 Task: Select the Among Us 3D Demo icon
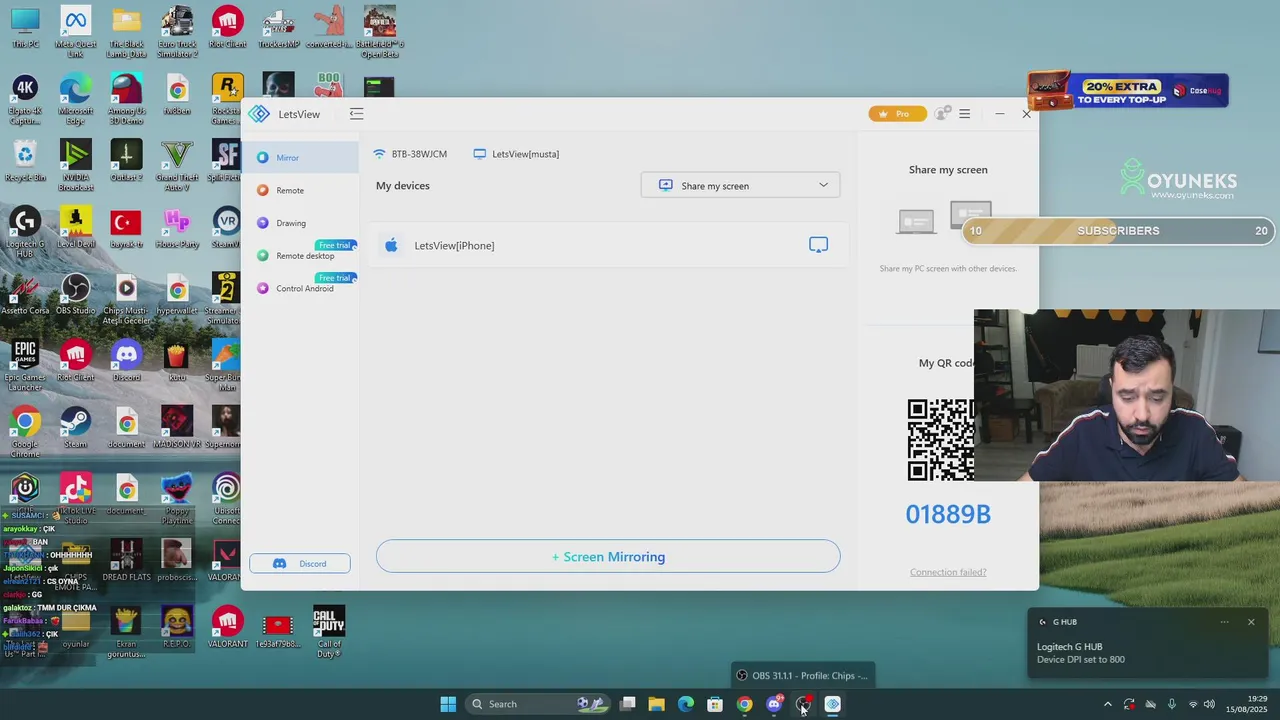(x=126, y=98)
